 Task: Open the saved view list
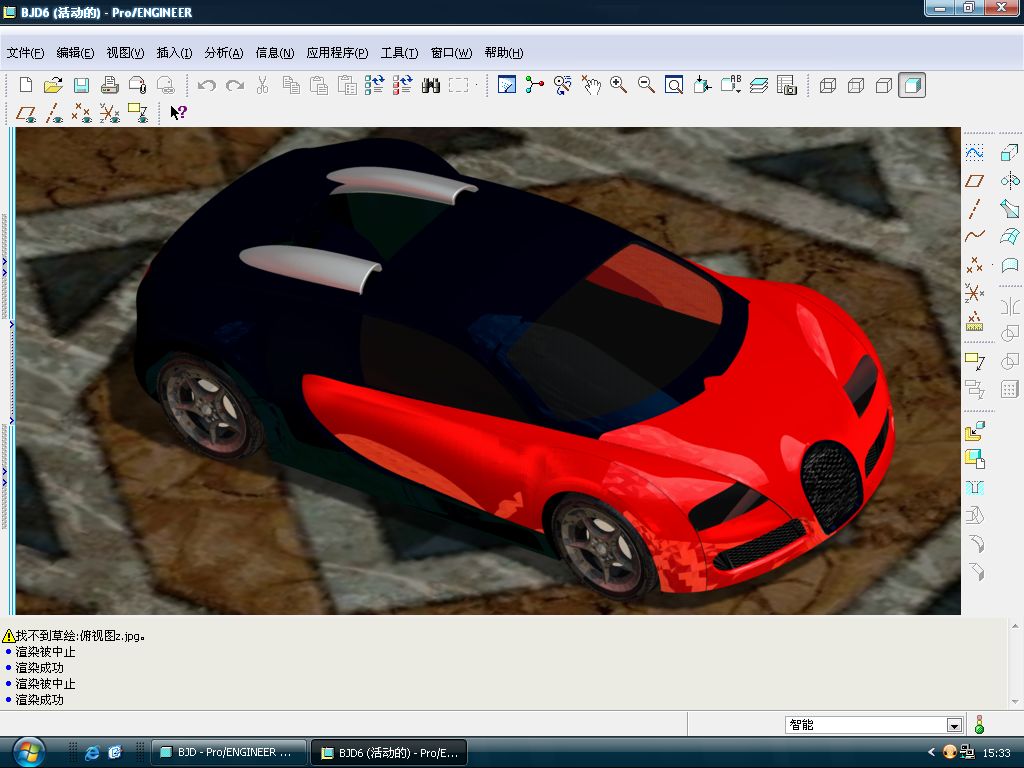731,85
